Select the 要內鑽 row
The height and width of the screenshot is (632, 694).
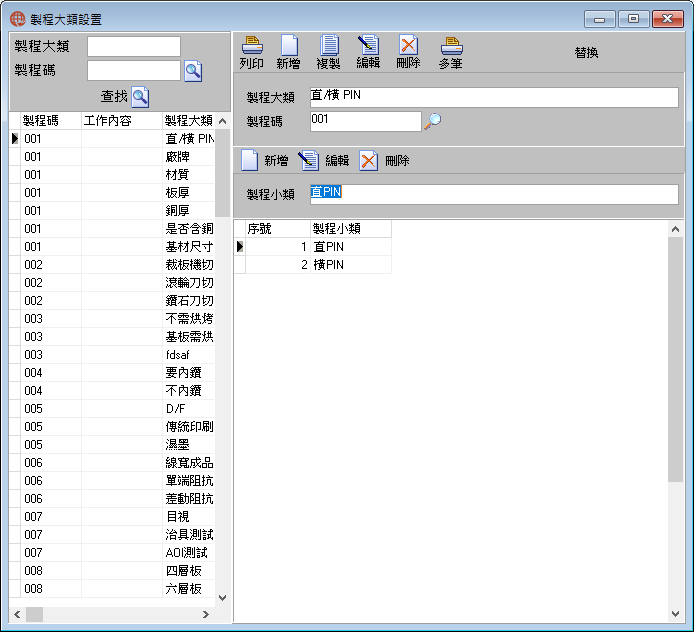tap(112, 373)
